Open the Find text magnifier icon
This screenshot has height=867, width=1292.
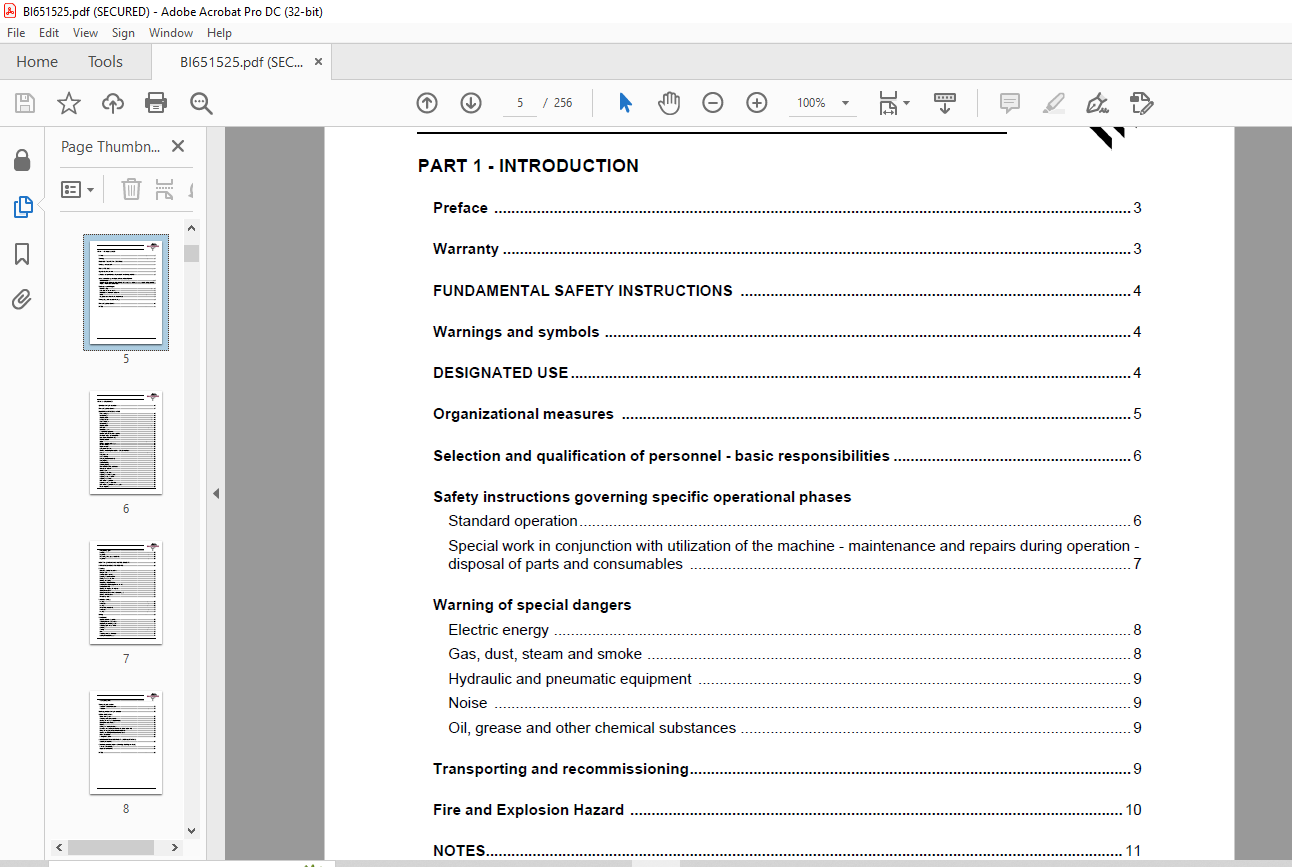click(x=201, y=103)
